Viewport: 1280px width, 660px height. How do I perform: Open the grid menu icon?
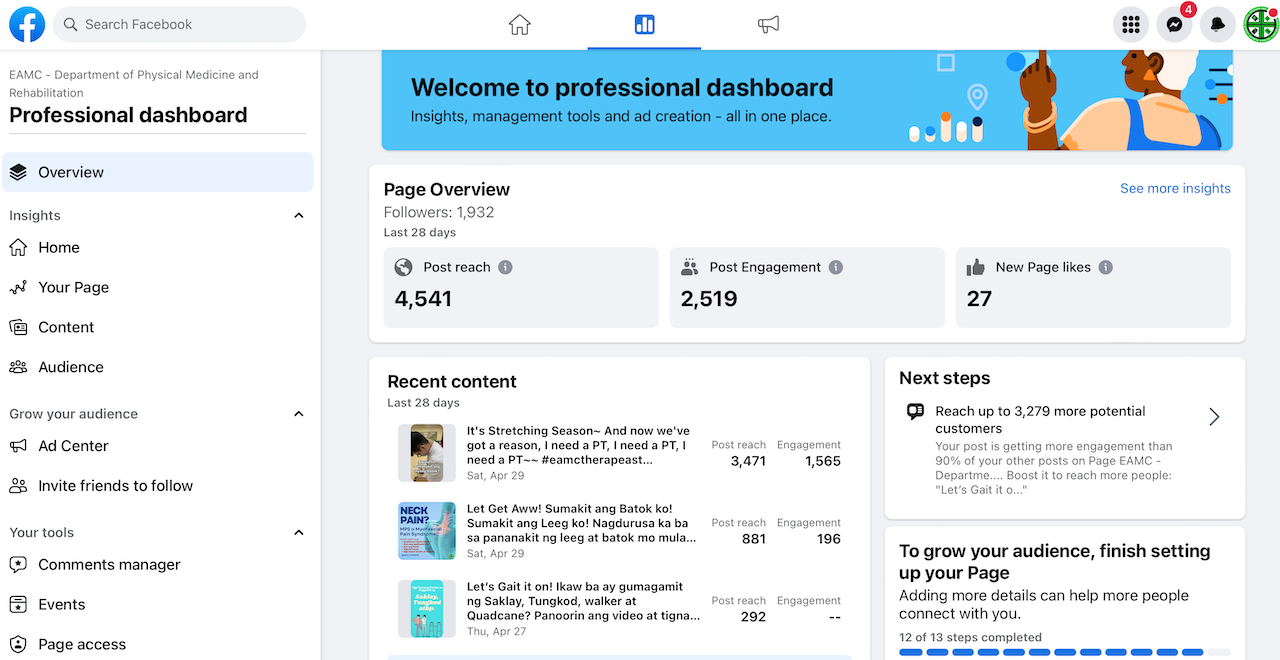(x=1131, y=25)
